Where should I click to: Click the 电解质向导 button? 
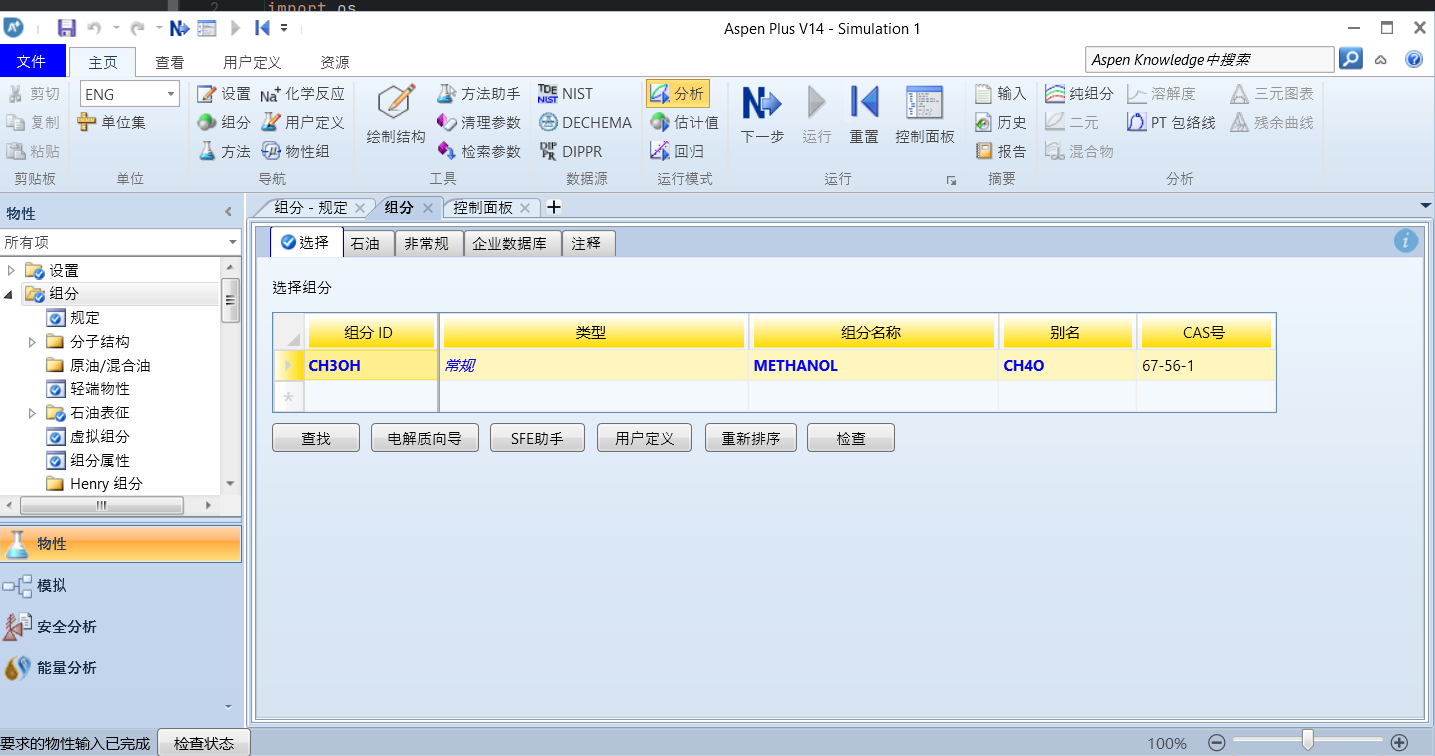pyautogui.click(x=424, y=438)
